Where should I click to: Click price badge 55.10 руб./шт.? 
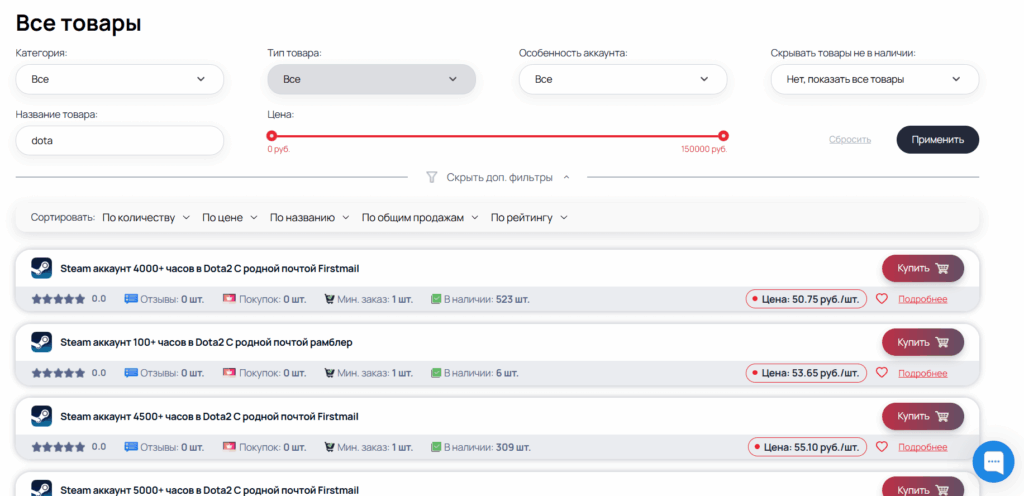tap(807, 447)
